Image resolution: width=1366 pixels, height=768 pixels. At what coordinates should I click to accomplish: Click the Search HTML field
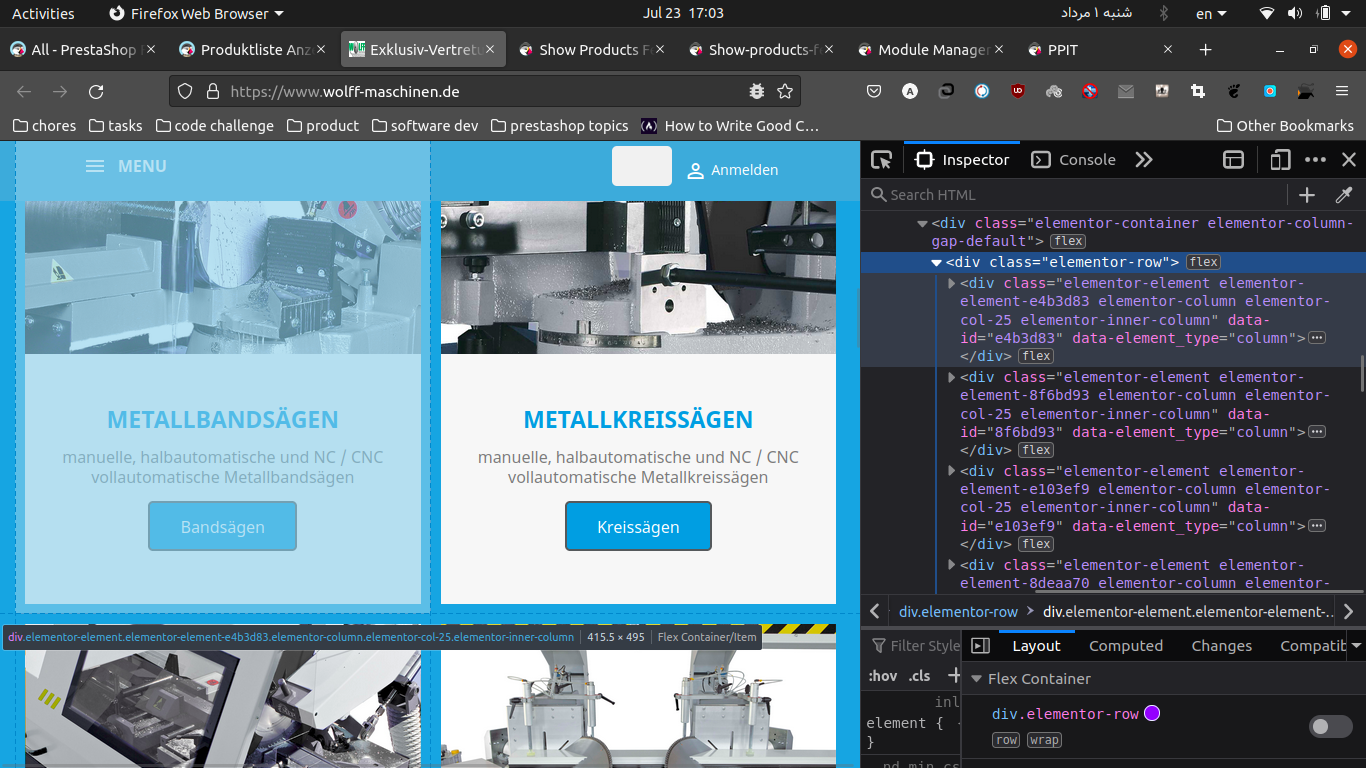tap(1076, 195)
